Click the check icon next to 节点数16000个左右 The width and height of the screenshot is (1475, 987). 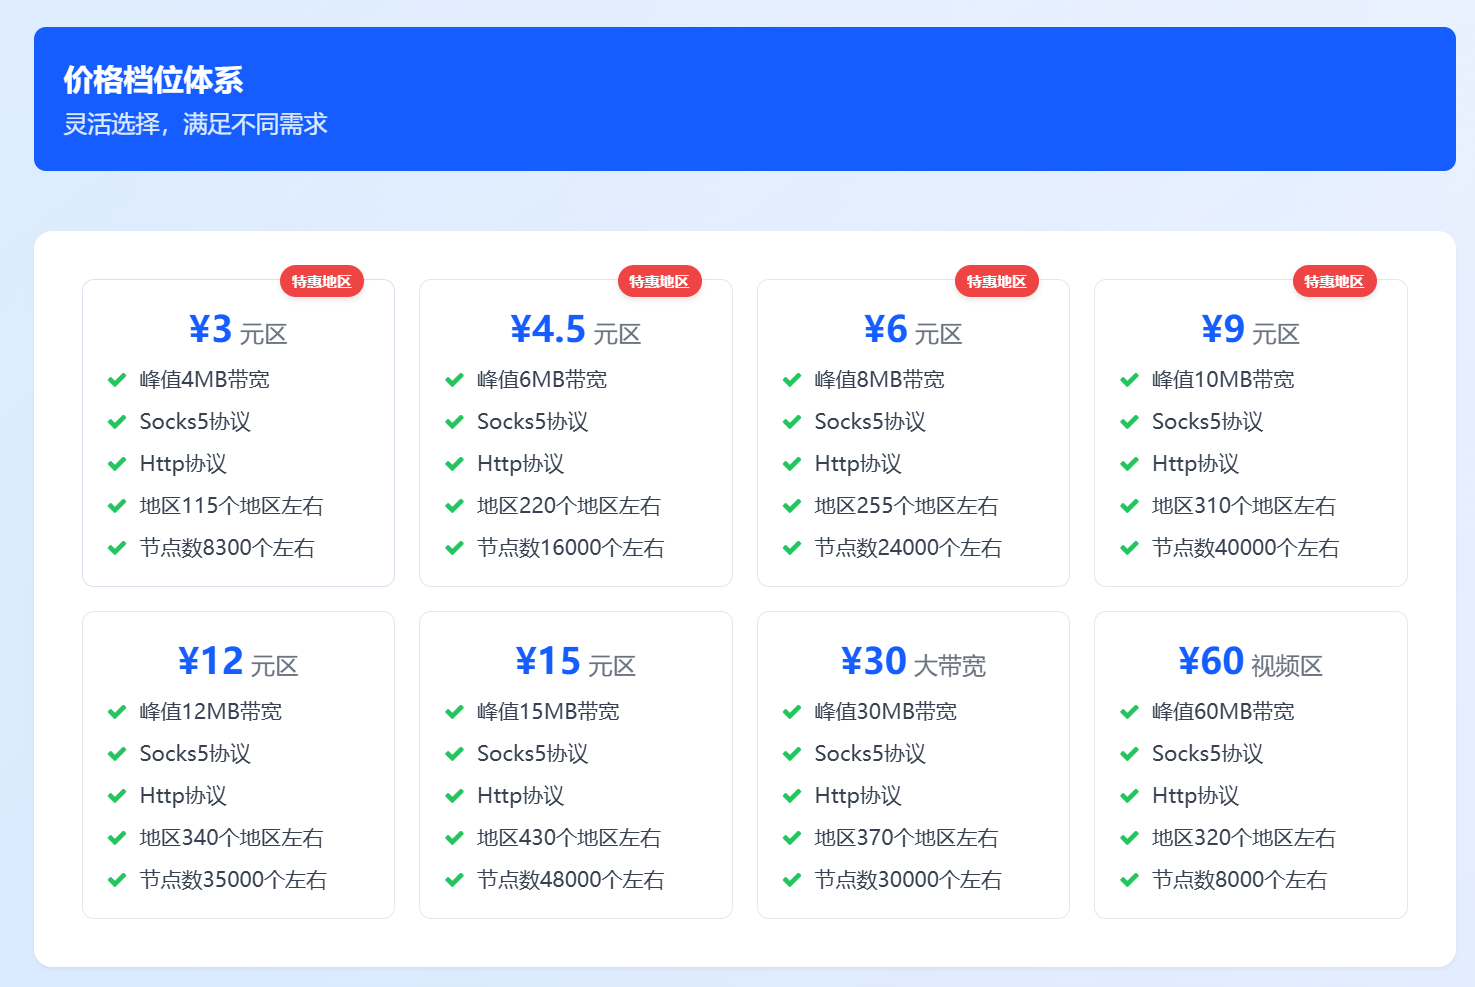click(454, 548)
